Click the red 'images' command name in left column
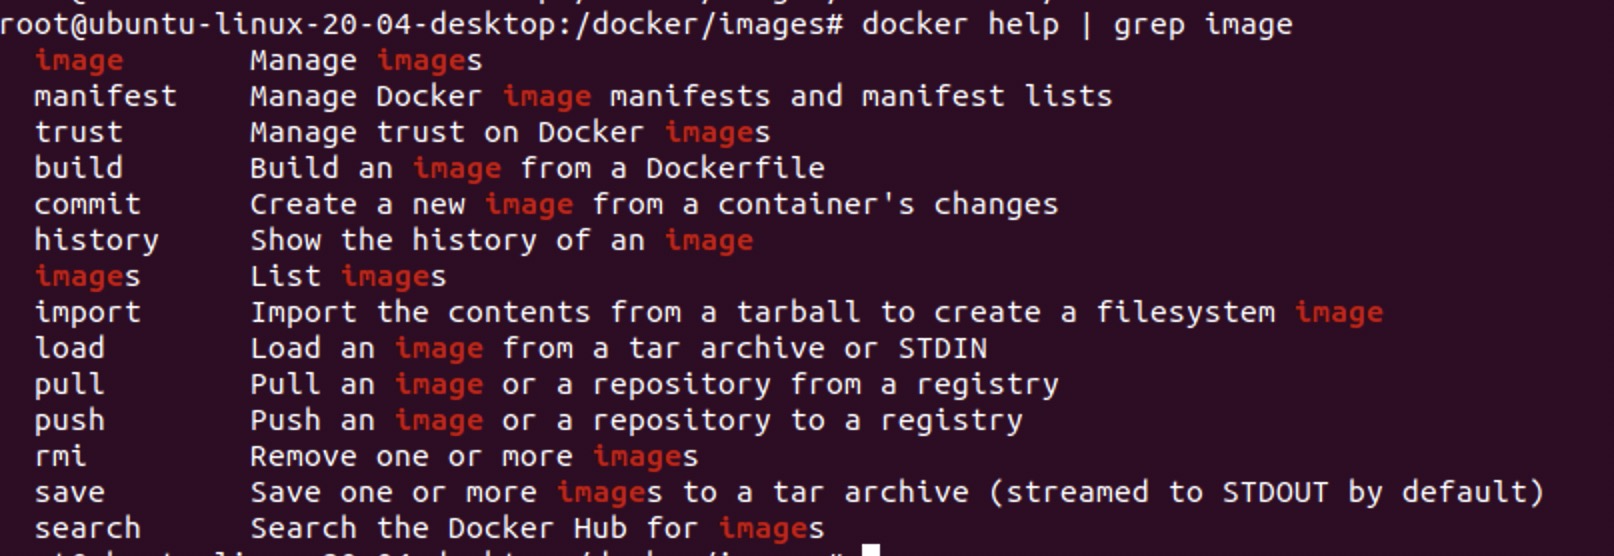 click(88, 277)
